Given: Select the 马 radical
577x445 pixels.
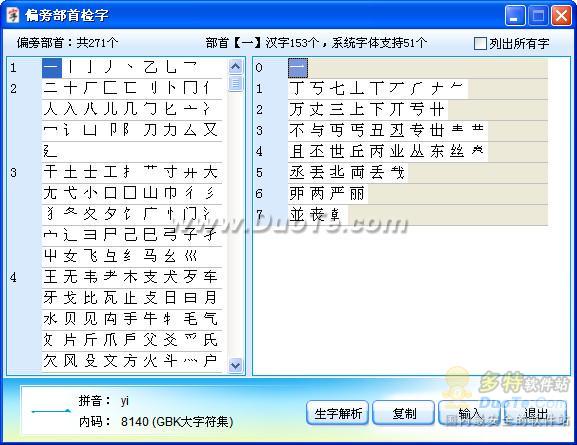Looking at the screenshot, I should pyautogui.click(x=150, y=255).
